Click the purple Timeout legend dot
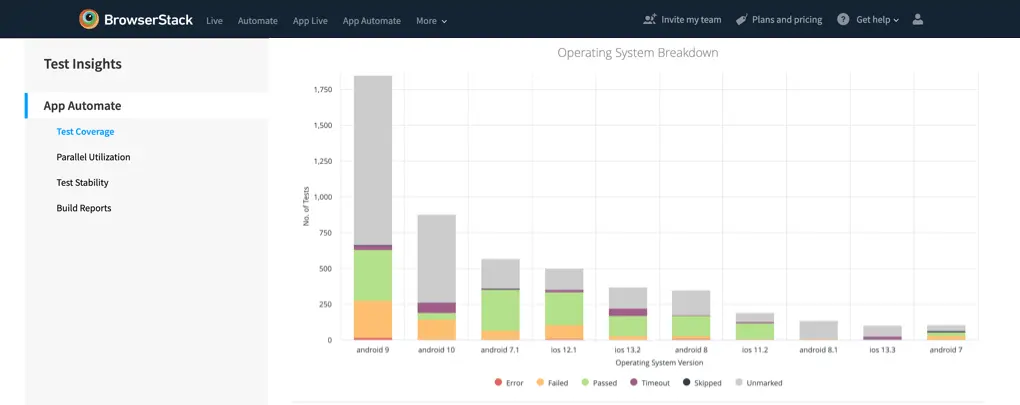Viewport: 1020px width, 405px height. pyautogui.click(x=634, y=383)
